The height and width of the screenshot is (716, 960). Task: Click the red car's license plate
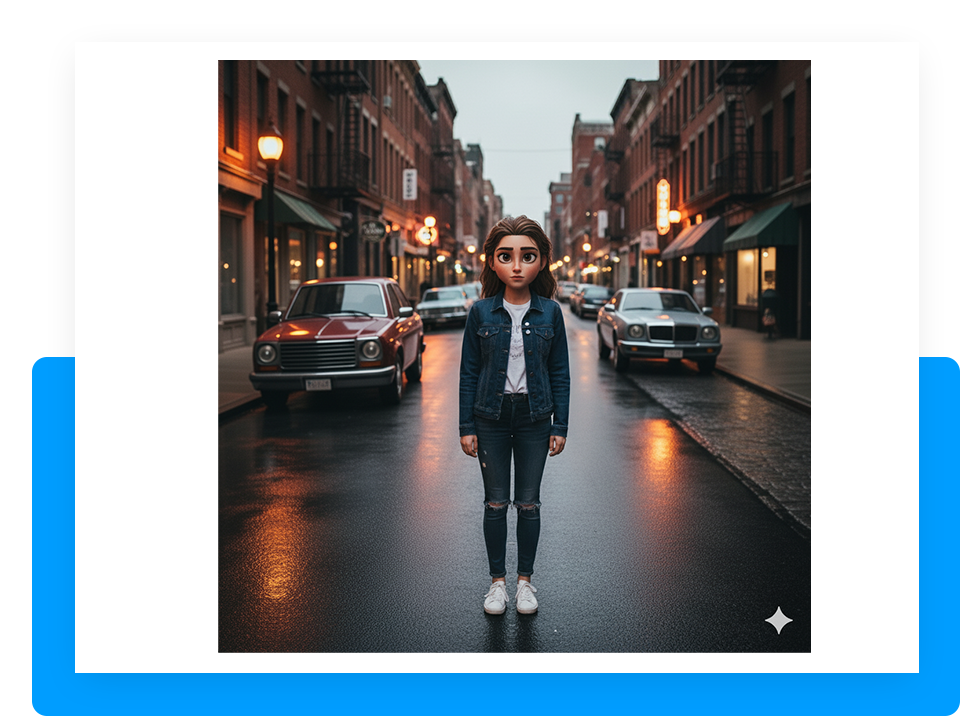(318, 384)
